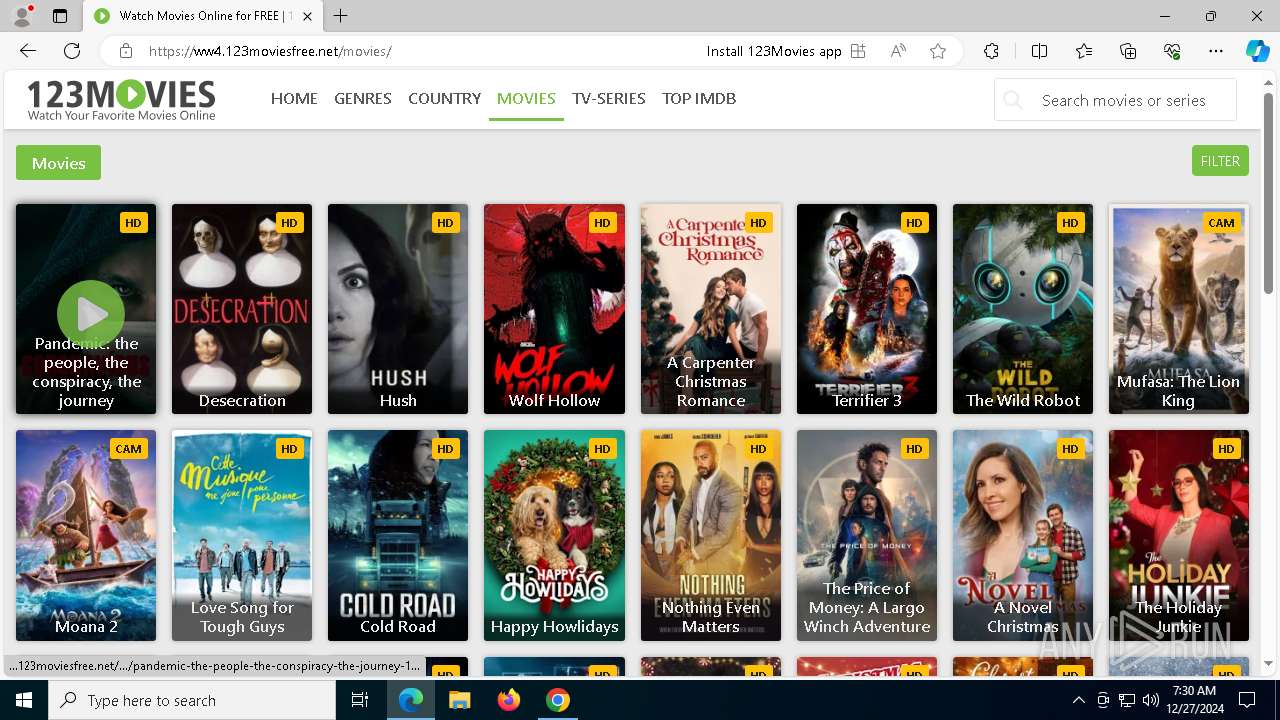1280x720 pixels.
Task: Open the Extensions puzzle icon
Action: (x=991, y=51)
